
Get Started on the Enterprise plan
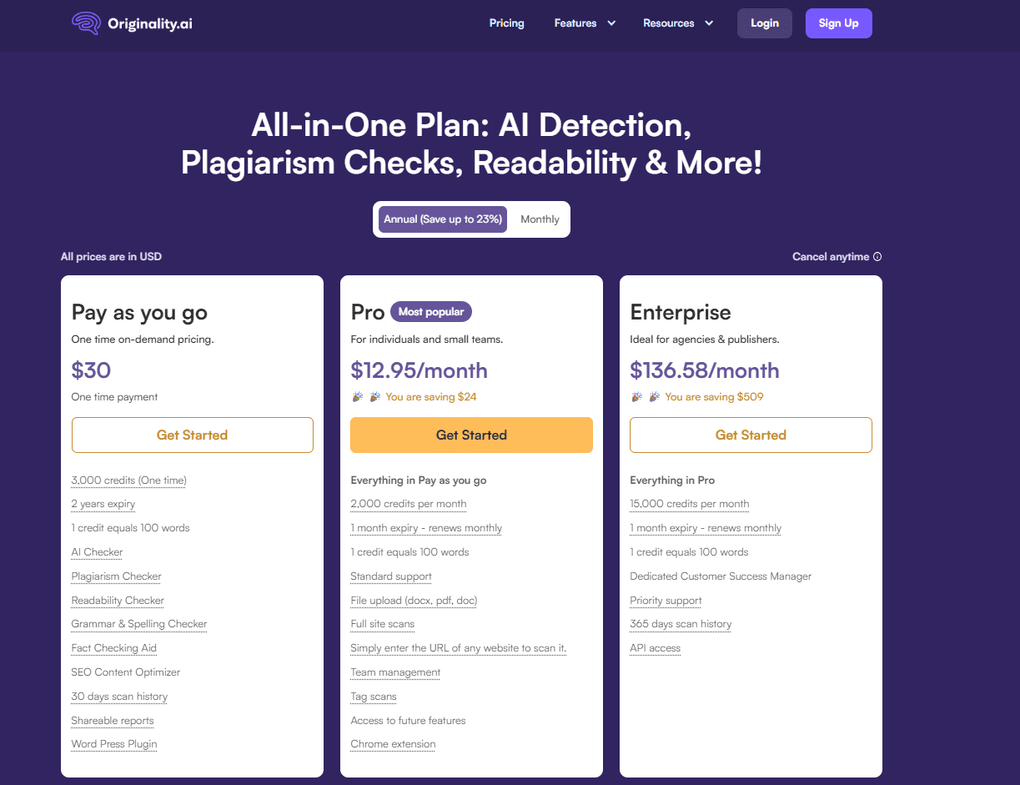(x=750, y=434)
